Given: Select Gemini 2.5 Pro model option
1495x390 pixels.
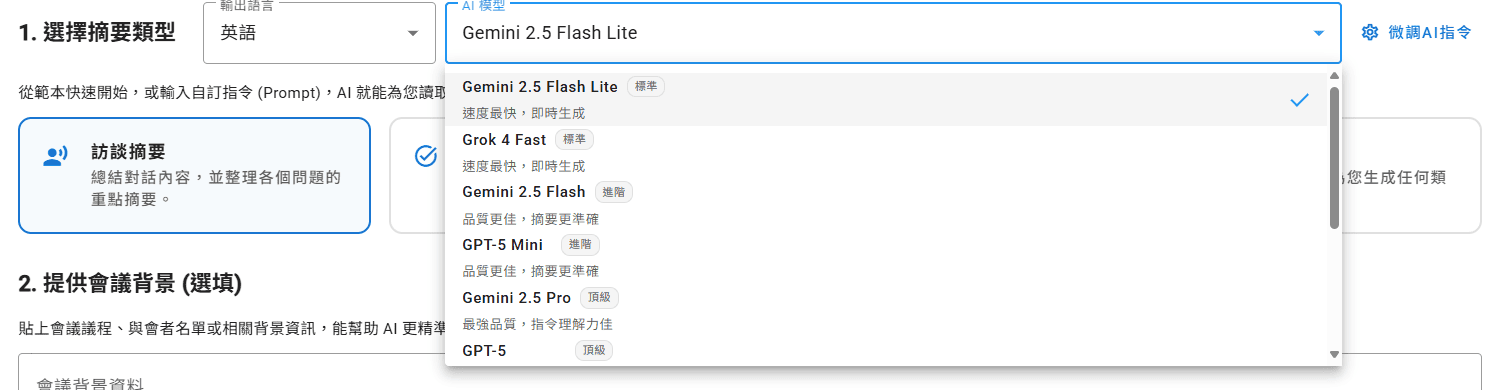Looking at the screenshot, I should coord(886,311).
